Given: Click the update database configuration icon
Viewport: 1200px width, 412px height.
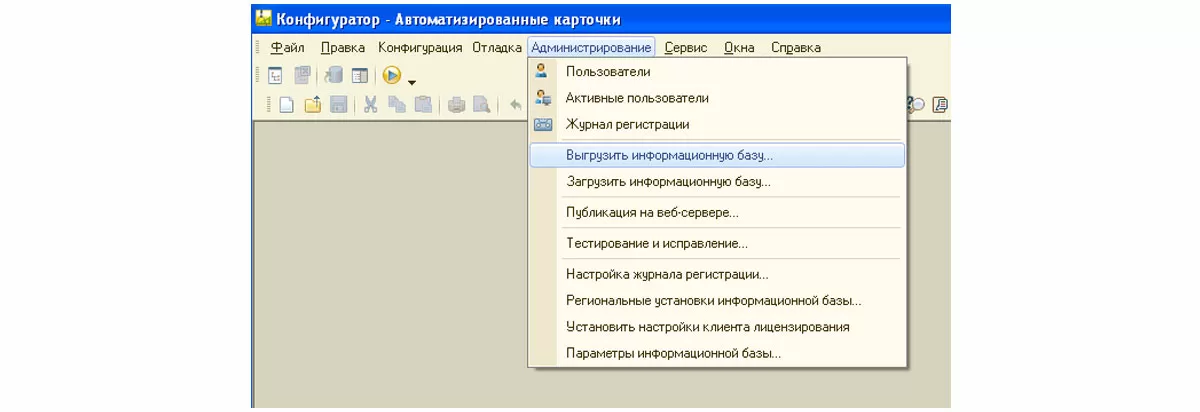Looking at the screenshot, I should pyautogui.click(x=335, y=75).
